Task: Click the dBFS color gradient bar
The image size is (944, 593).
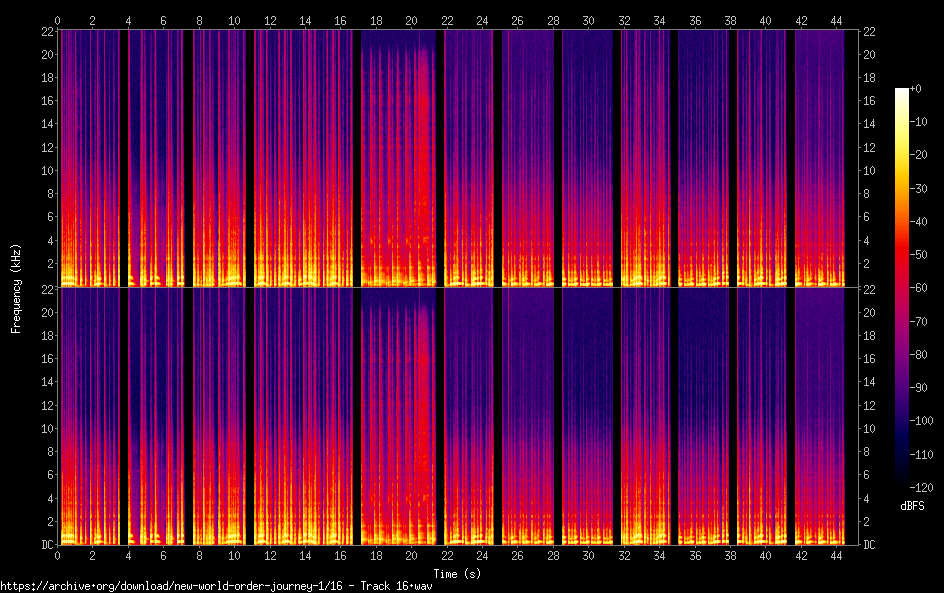Action: (x=902, y=288)
